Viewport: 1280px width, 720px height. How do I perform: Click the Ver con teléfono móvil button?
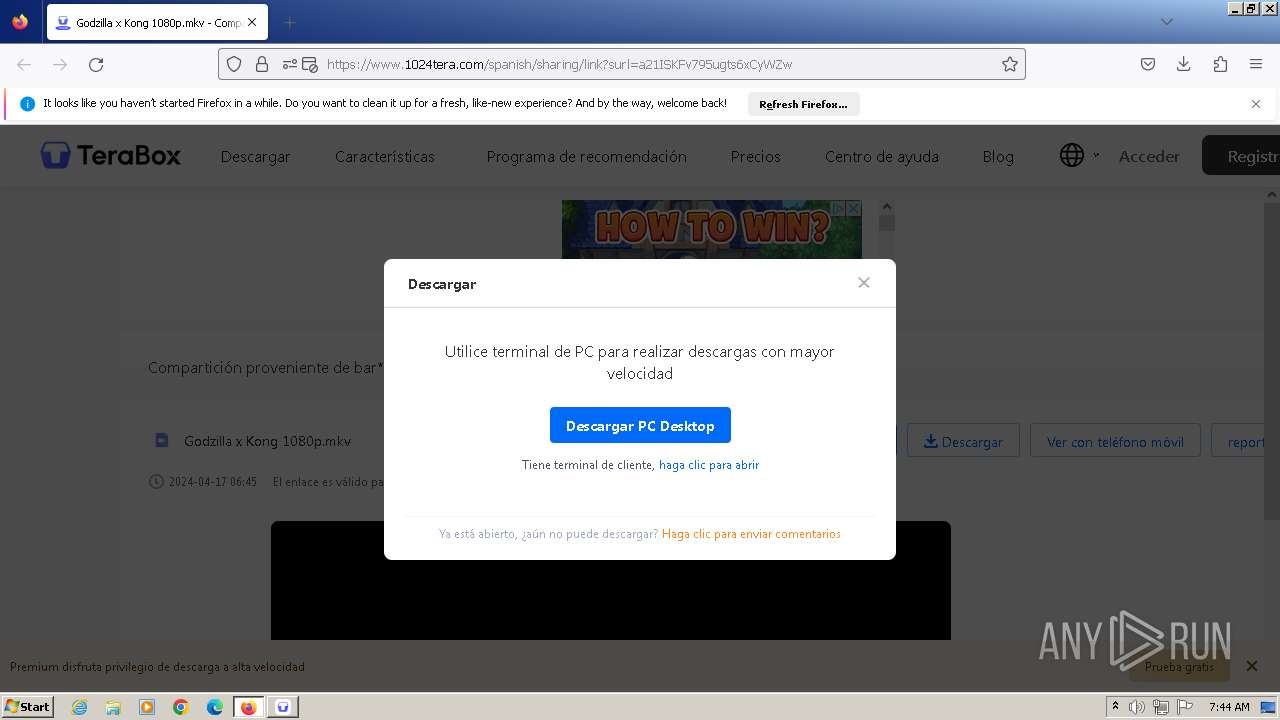pyautogui.click(x=1115, y=441)
